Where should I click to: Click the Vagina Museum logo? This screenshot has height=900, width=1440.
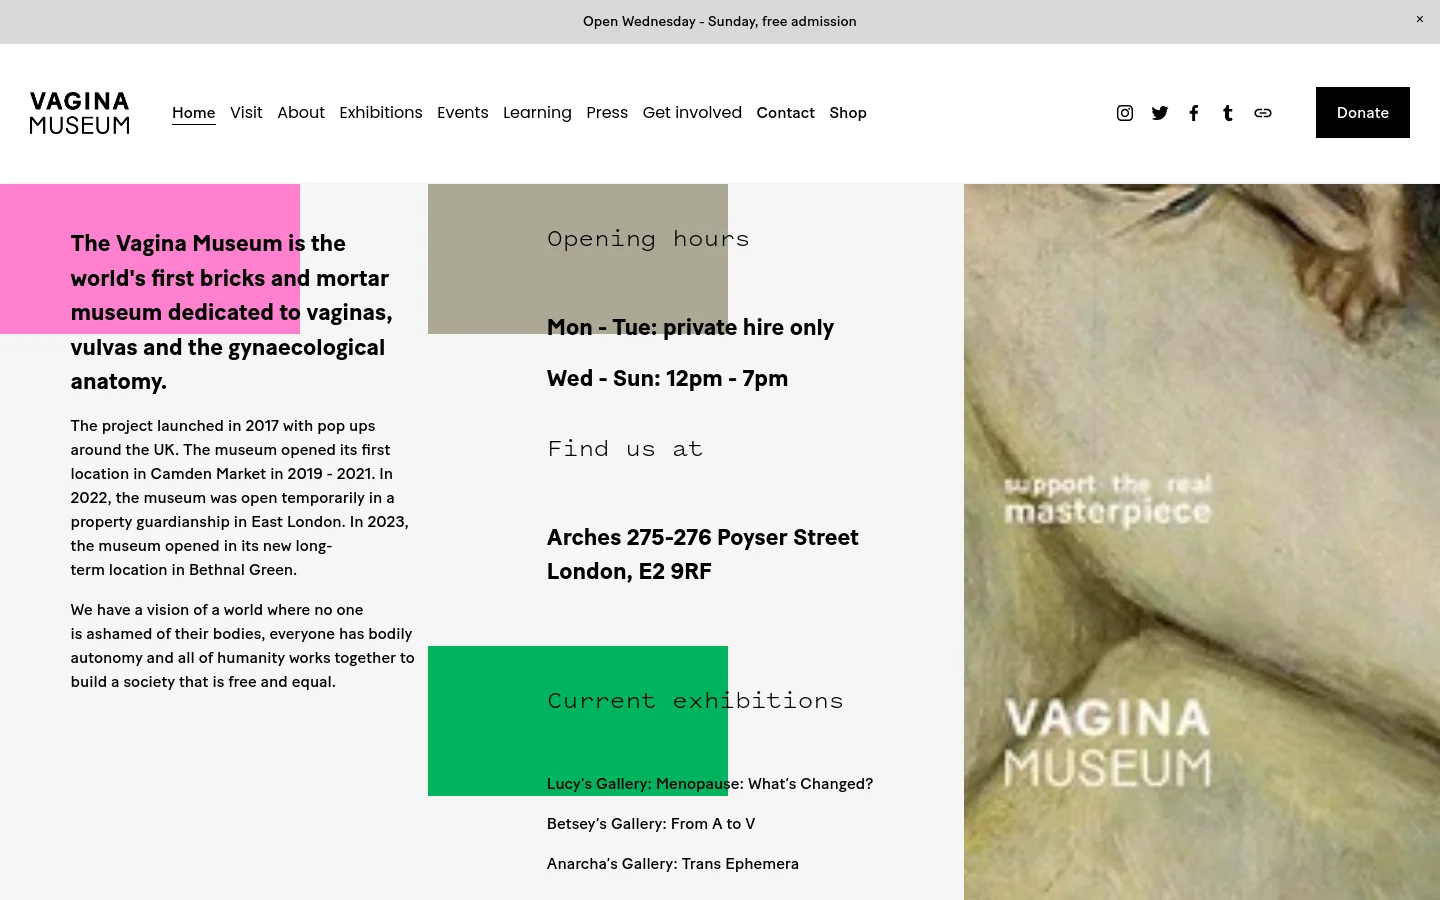(80, 113)
